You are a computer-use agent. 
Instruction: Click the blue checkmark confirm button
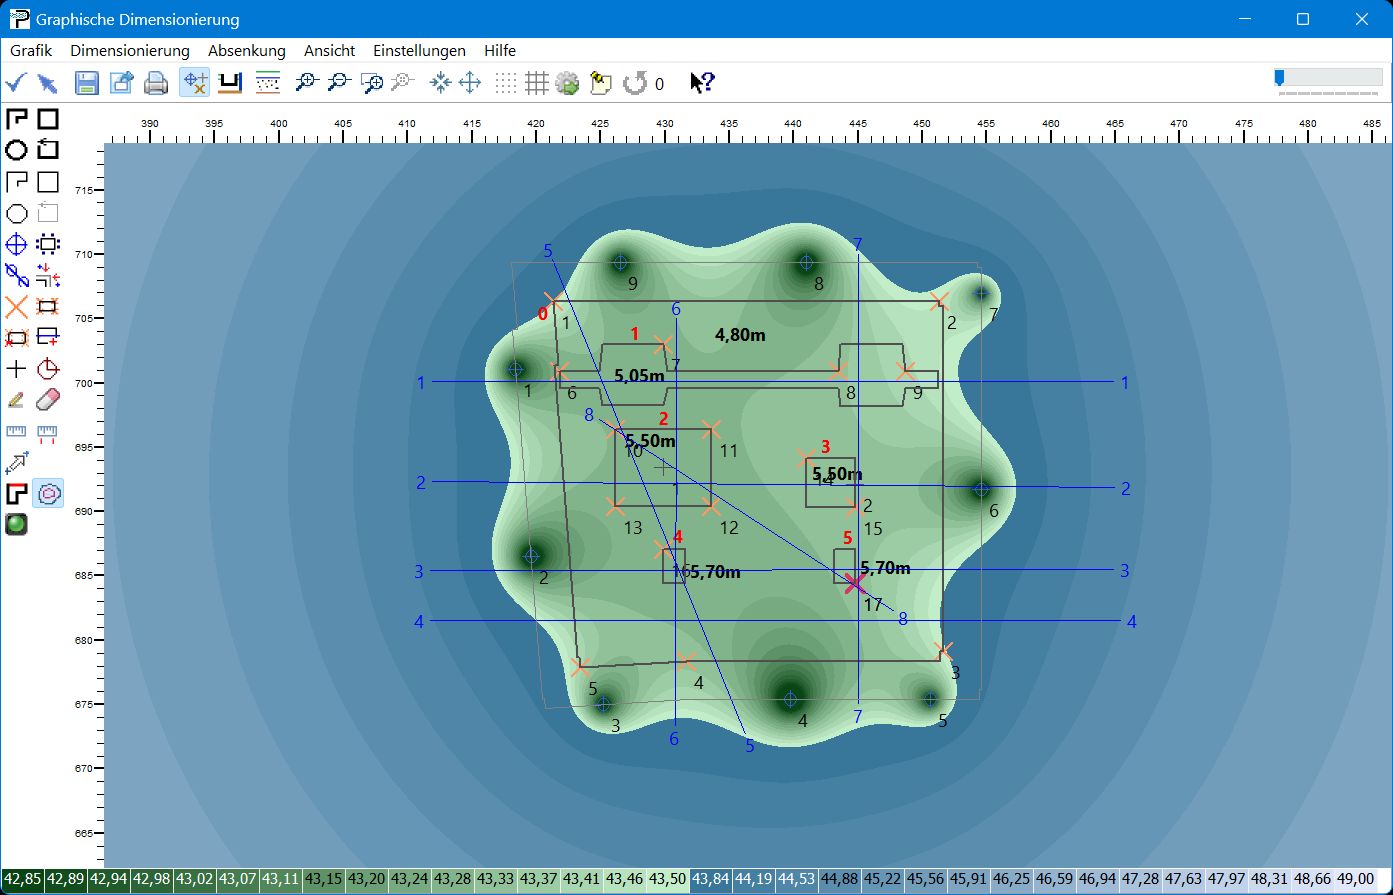(x=16, y=83)
